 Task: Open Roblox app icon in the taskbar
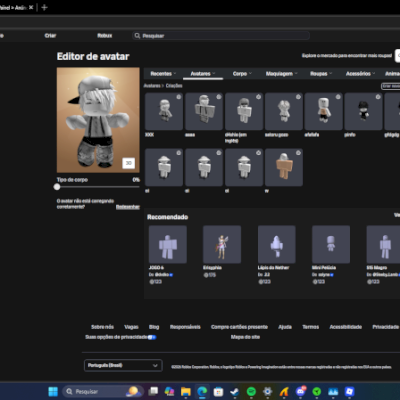click(x=349, y=391)
